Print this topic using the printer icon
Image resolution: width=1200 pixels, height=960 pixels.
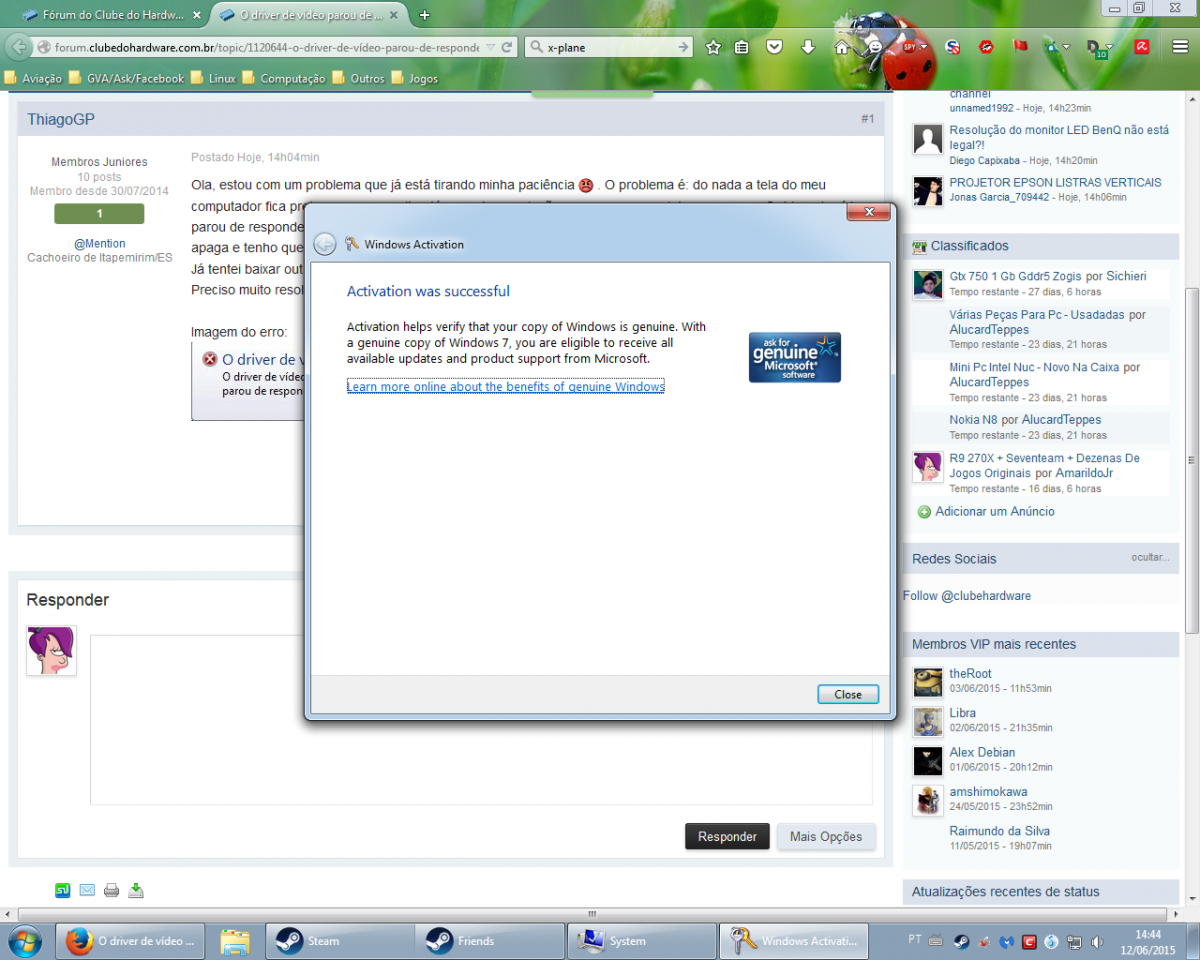coord(112,890)
